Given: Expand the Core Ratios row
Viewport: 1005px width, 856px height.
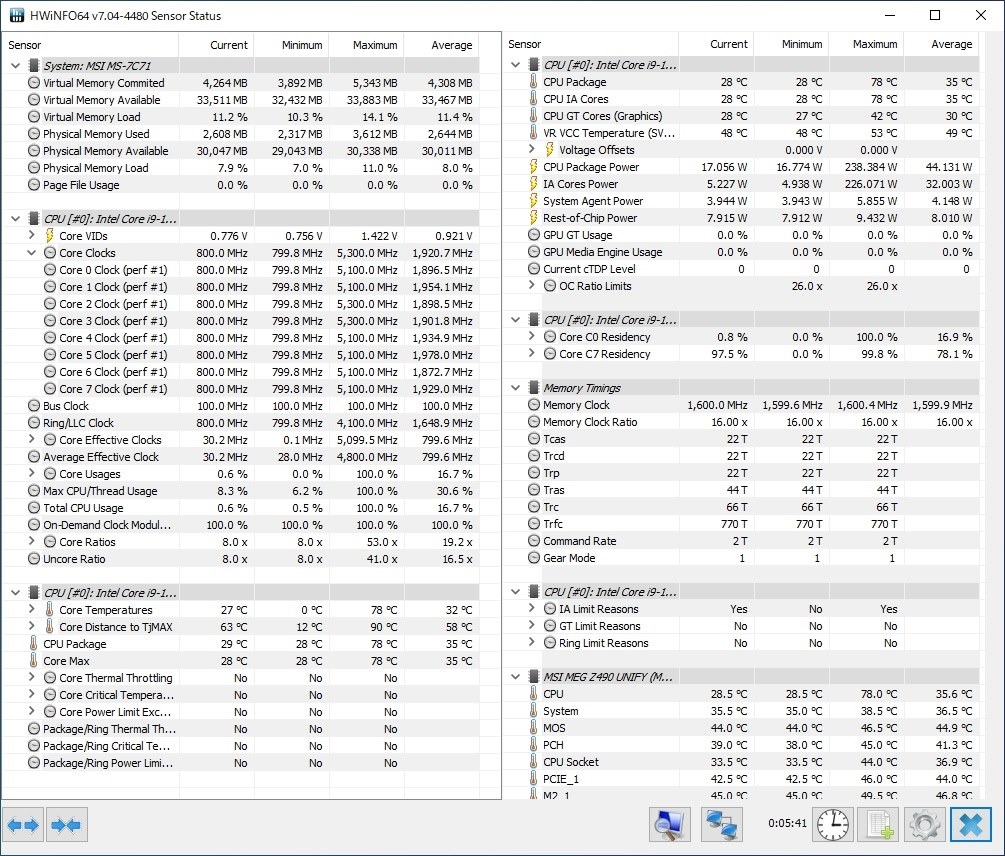Looking at the screenshot, I should tap(31, 541).
